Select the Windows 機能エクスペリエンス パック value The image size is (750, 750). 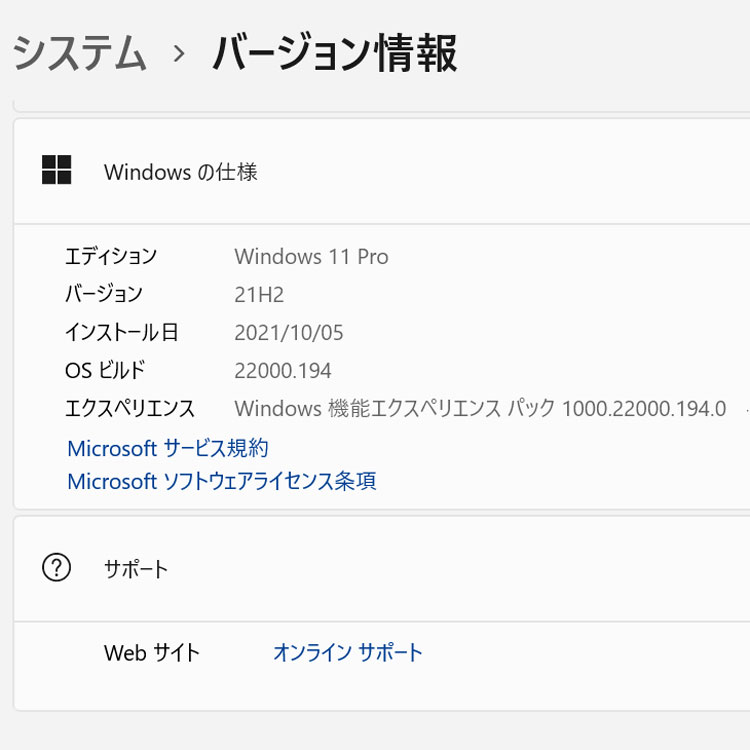coord(480,408)
